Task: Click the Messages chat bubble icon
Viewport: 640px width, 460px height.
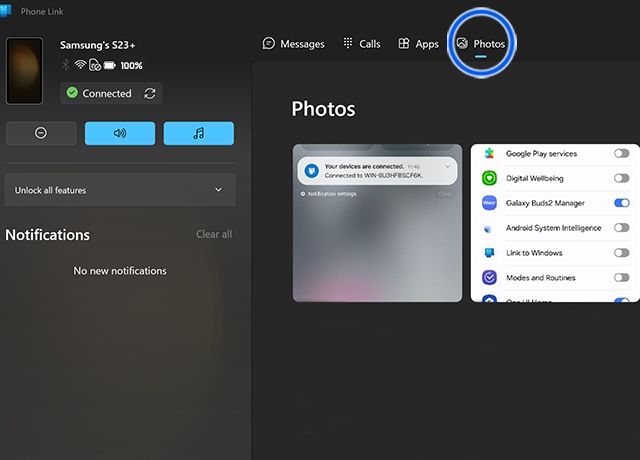Action: pos(268,43)
